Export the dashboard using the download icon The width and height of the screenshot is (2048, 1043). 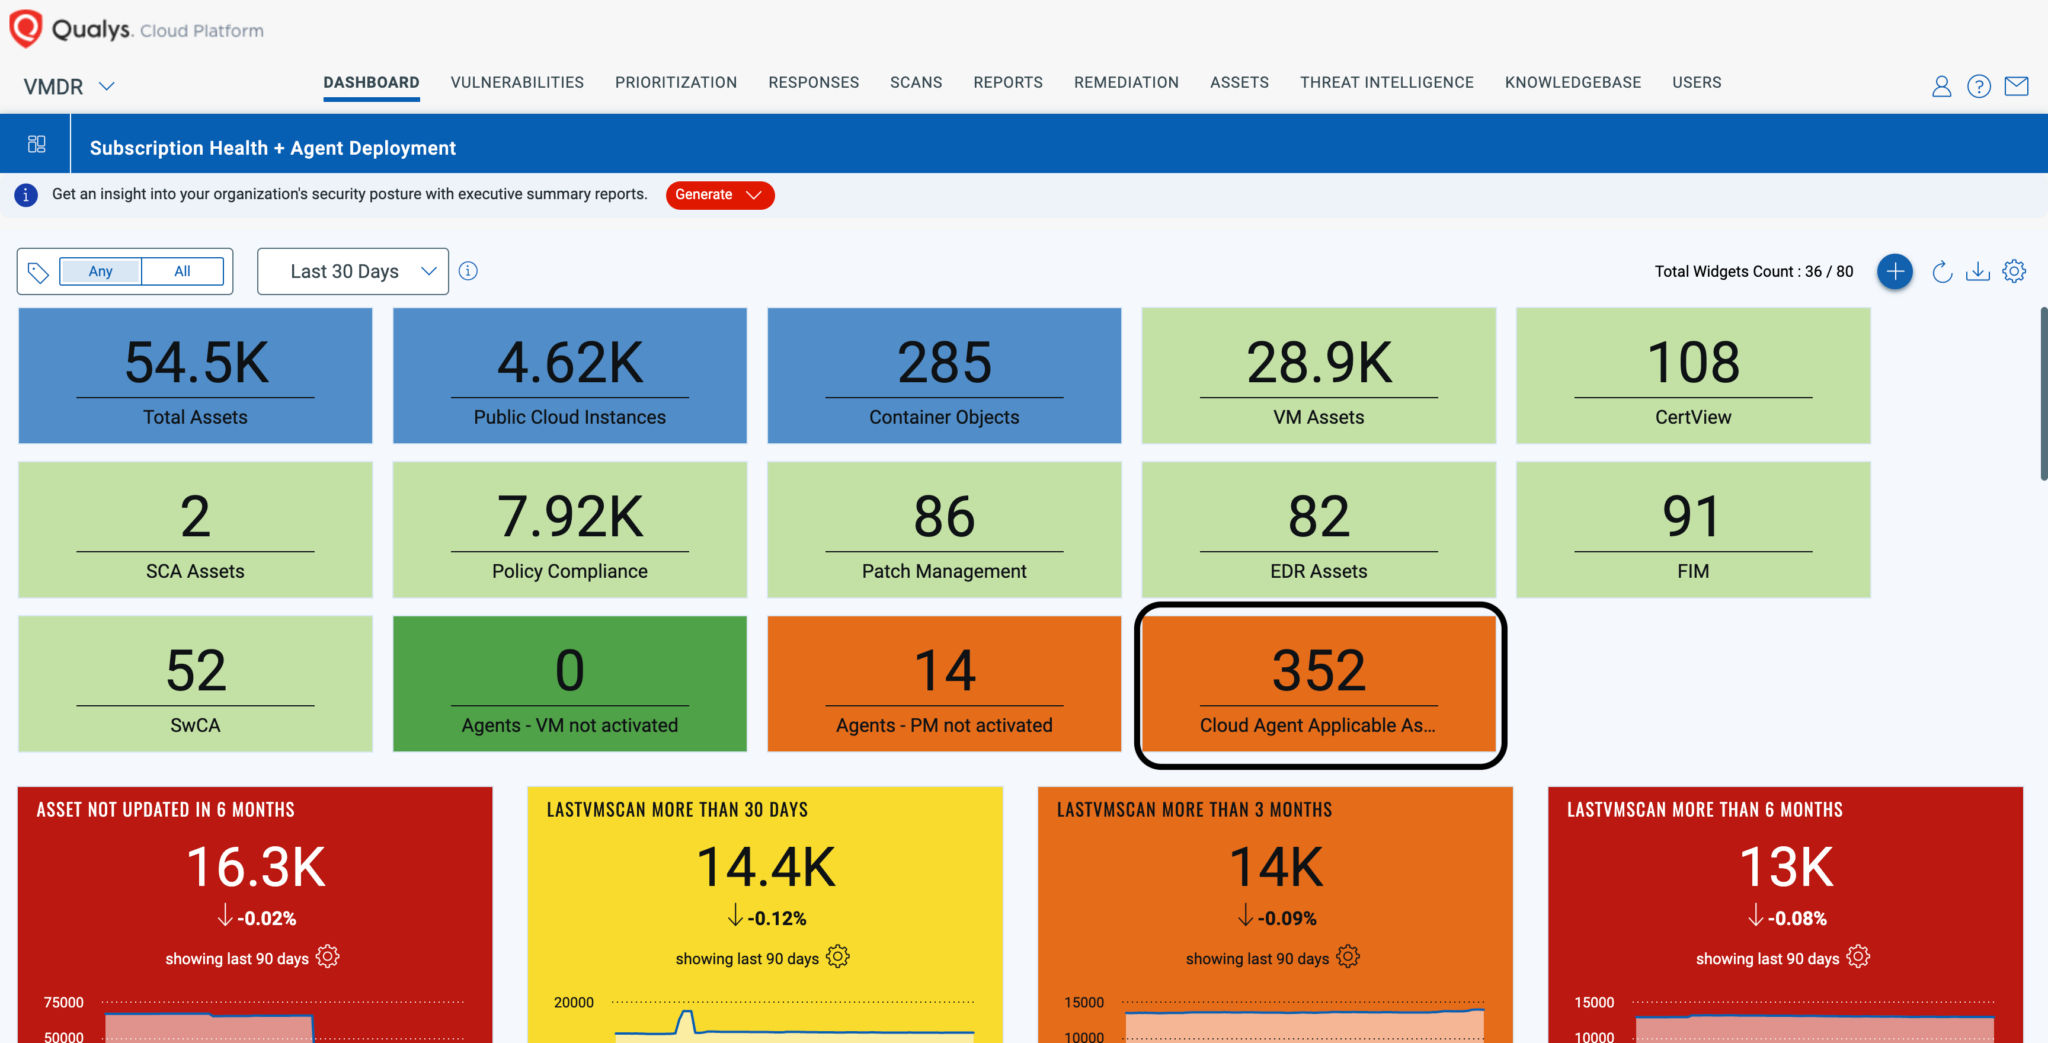click(x=1978, y=271)
